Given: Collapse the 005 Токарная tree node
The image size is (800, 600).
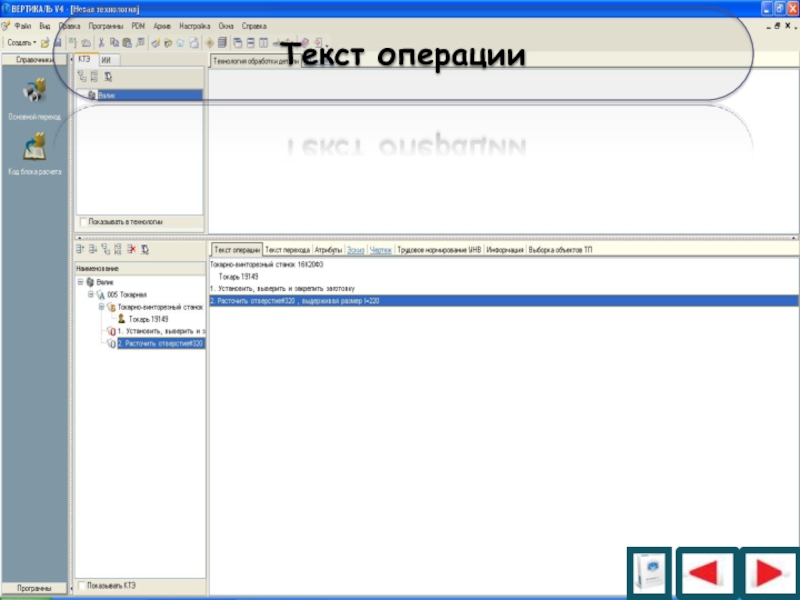Looking at the screenshot, I should 90,295.
